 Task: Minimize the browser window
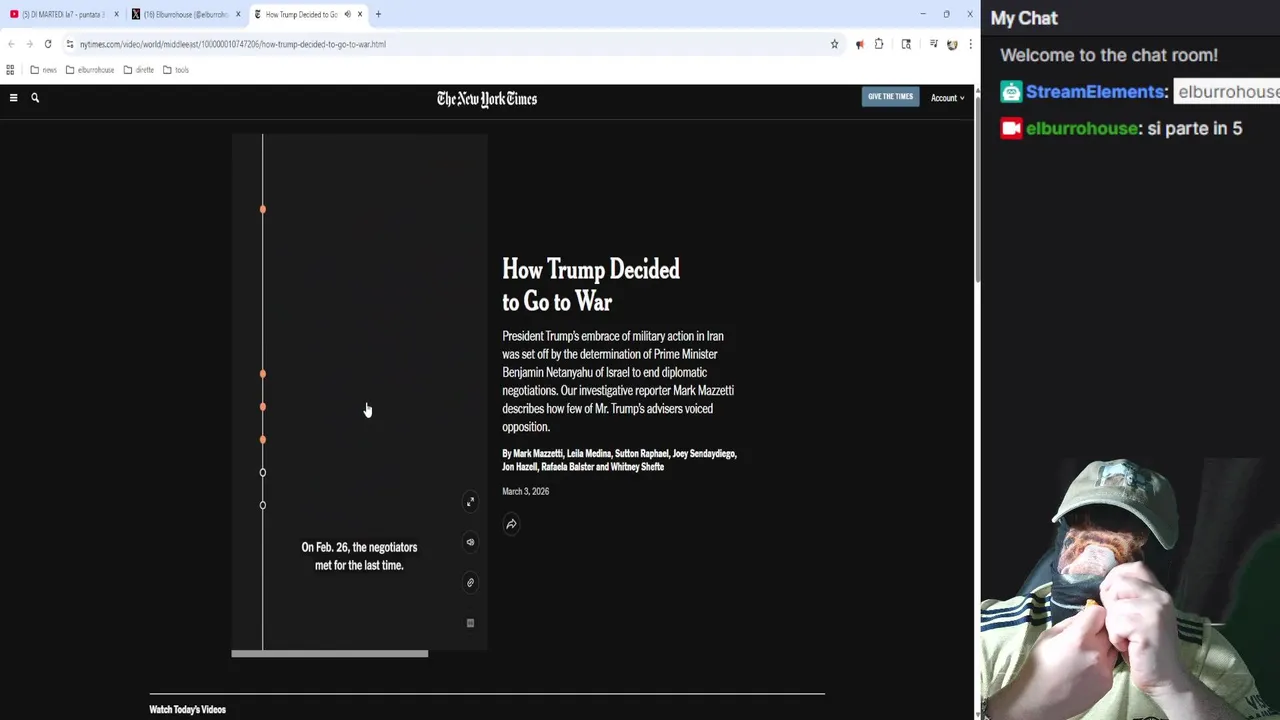(922, 14)
